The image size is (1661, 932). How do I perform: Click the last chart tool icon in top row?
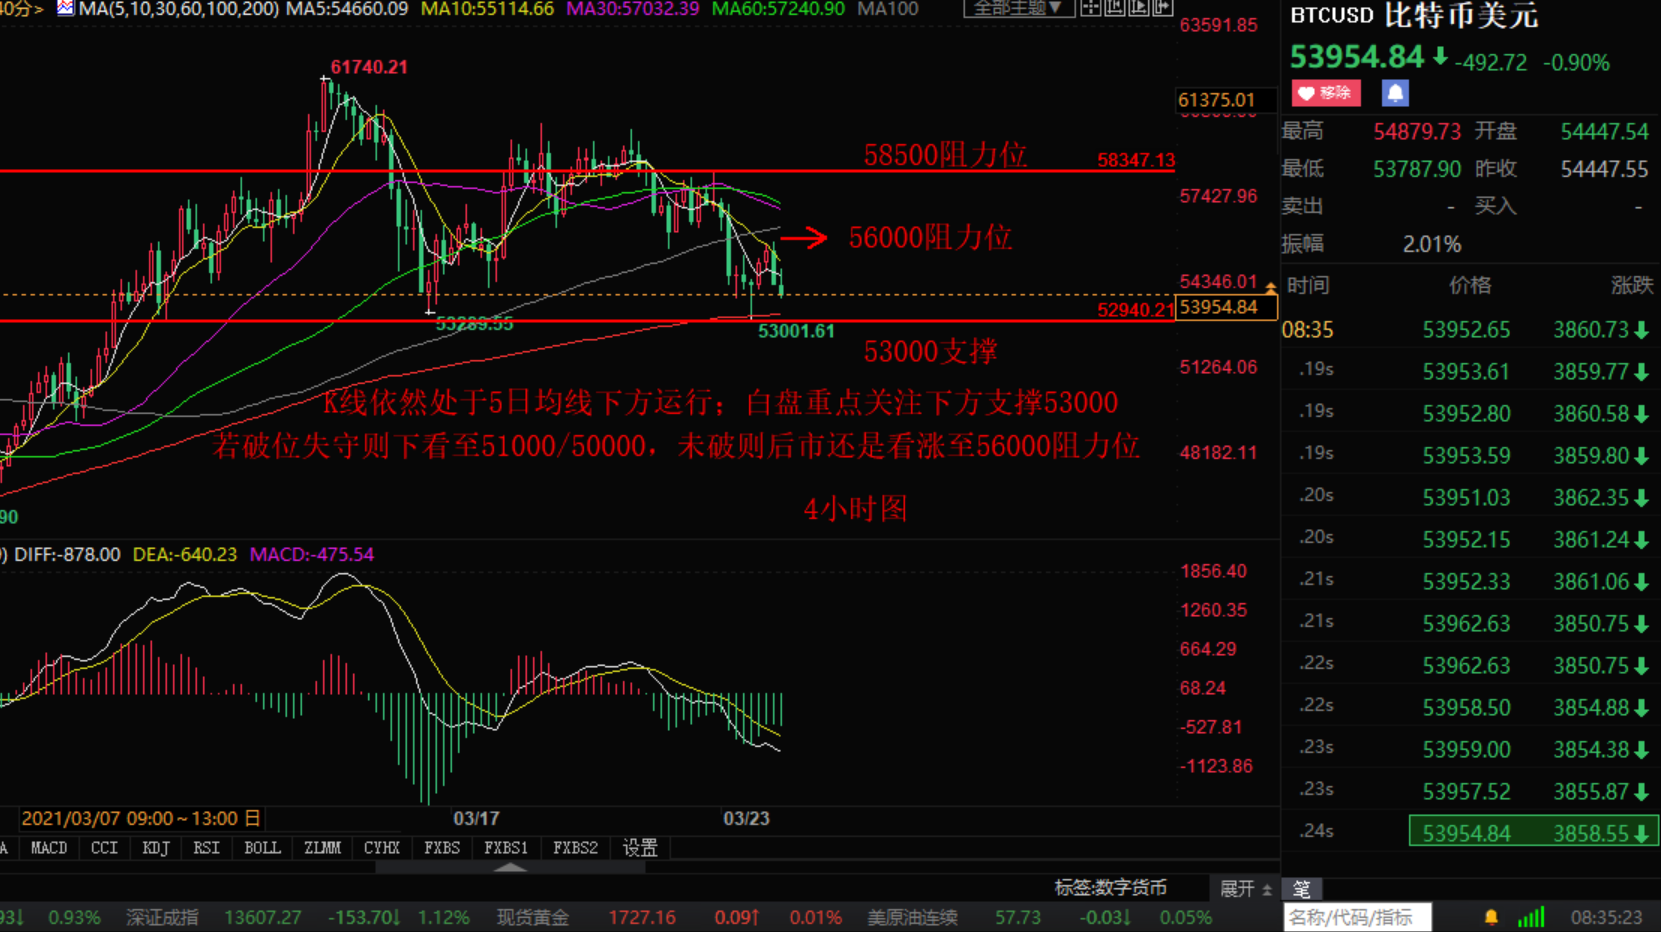(x=1162, y=8)
